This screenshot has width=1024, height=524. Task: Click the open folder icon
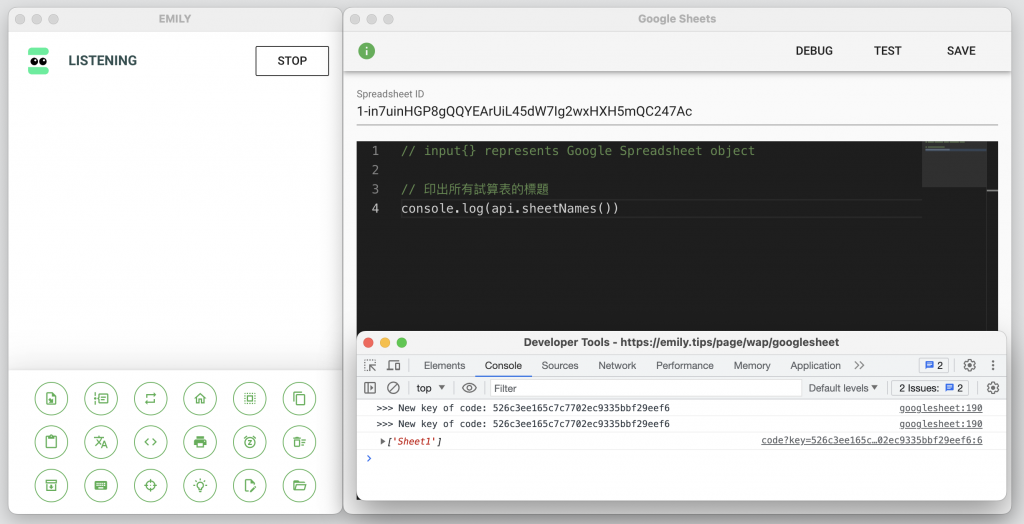click(300, 485)
